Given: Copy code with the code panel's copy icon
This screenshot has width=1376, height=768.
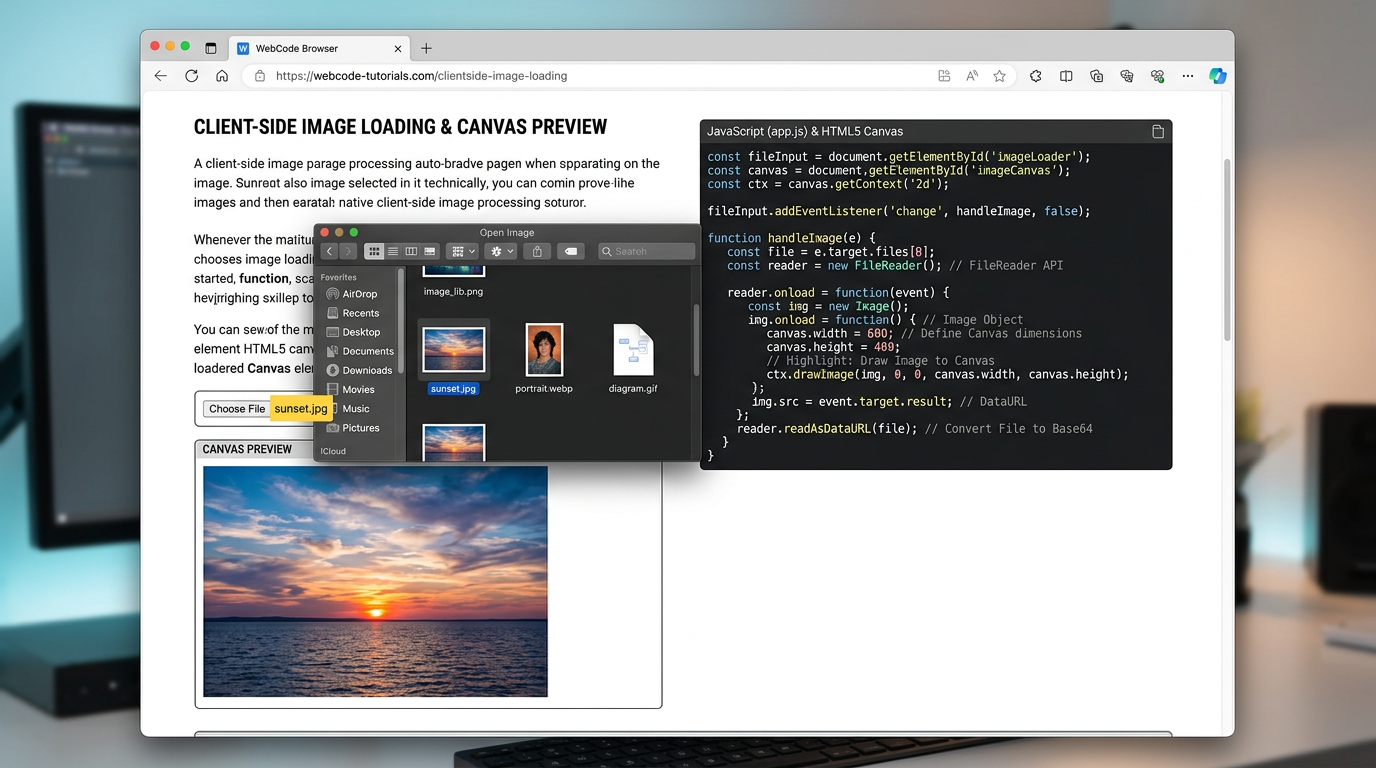Looking at the screenshot, I should pos(1158,131).
